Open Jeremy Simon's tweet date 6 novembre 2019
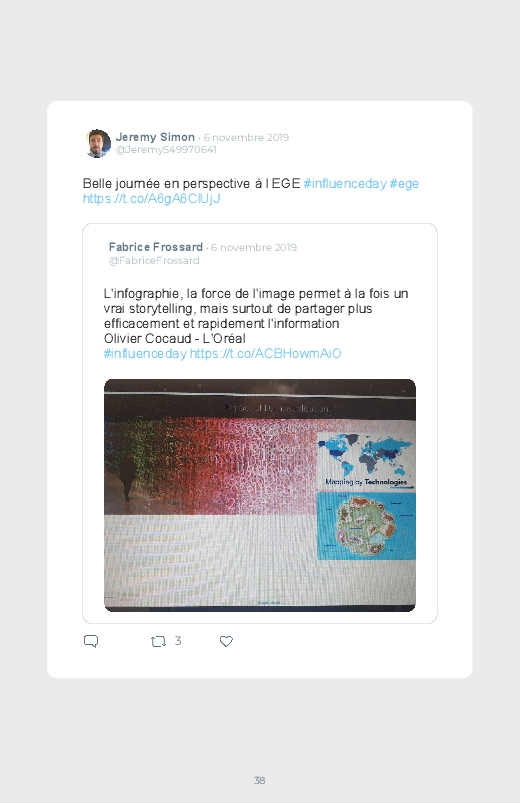 (x=246, y=137)
